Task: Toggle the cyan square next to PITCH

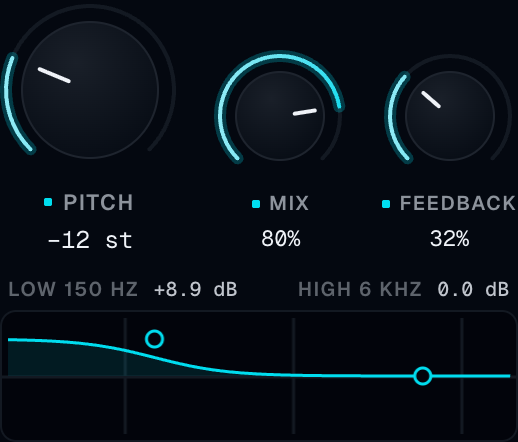Action: (48, 202)
